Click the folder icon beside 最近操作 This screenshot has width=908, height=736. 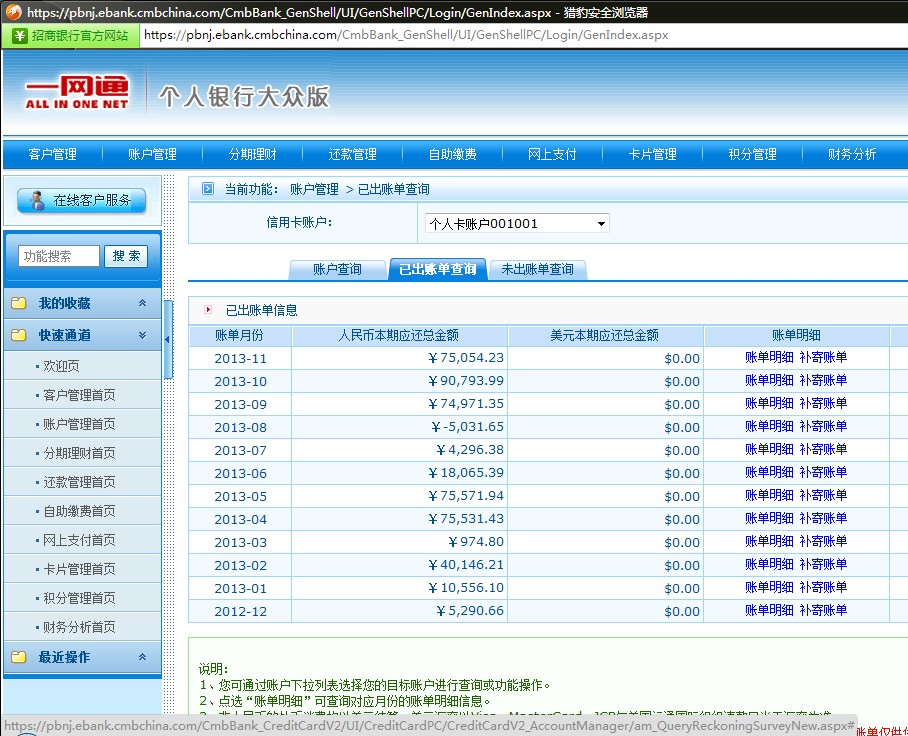coord(18,657)
